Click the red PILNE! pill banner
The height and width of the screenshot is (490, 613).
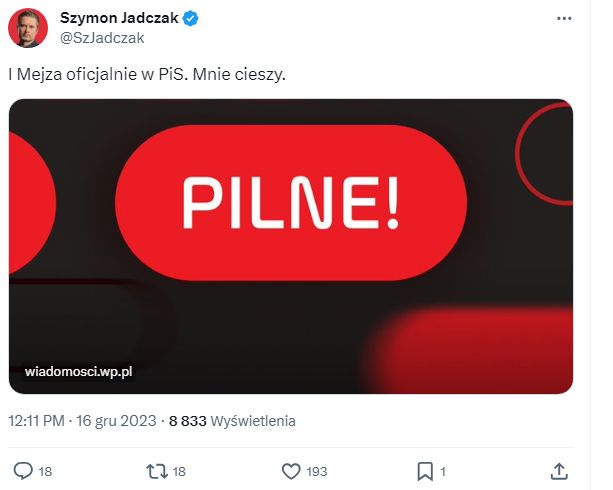(291, 203)
